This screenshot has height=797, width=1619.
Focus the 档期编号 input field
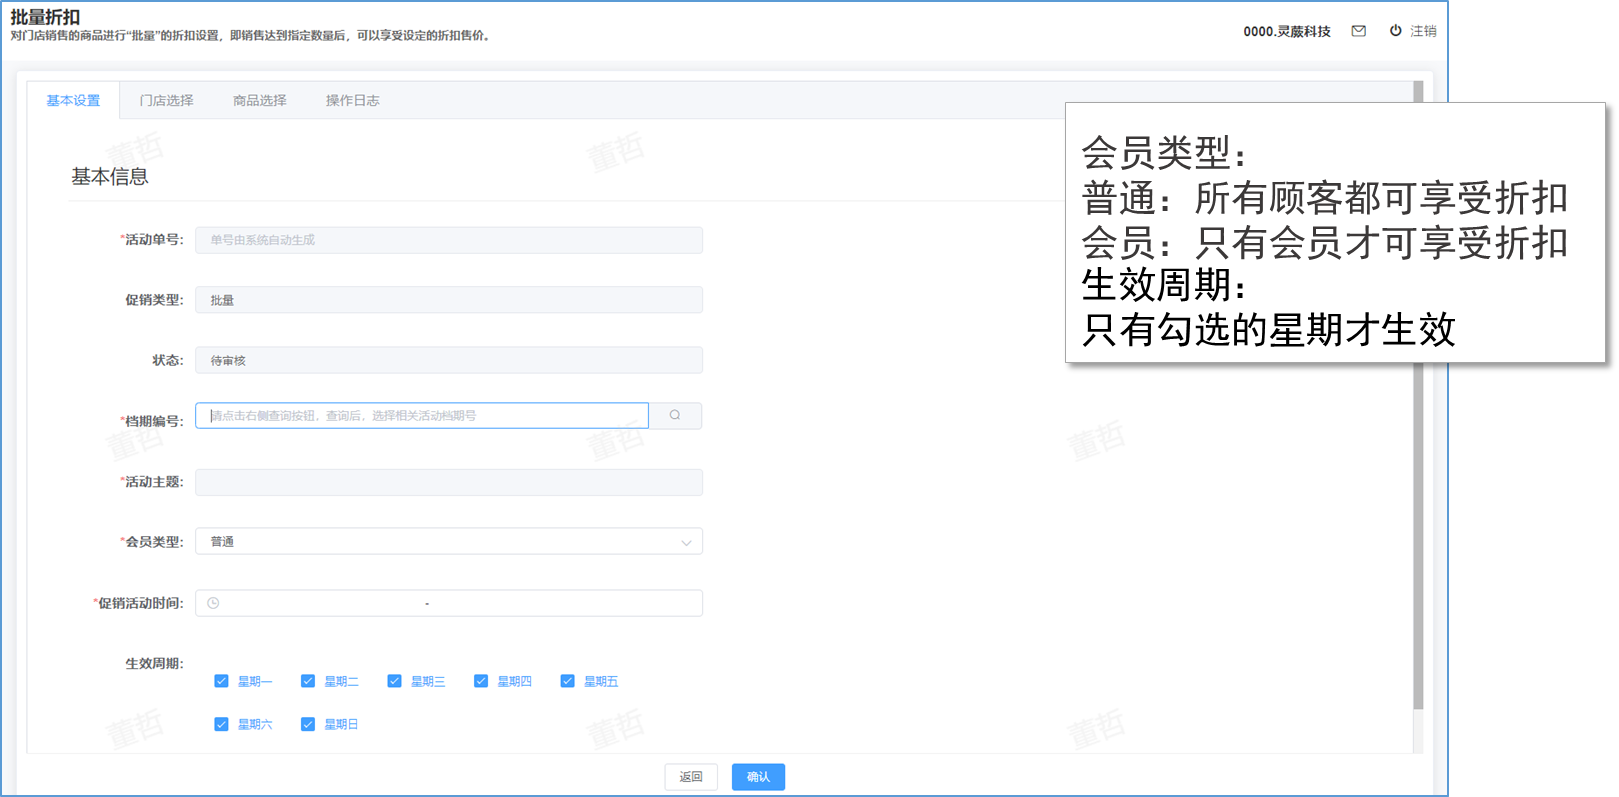pyautogui.click(x=422, y=415)
